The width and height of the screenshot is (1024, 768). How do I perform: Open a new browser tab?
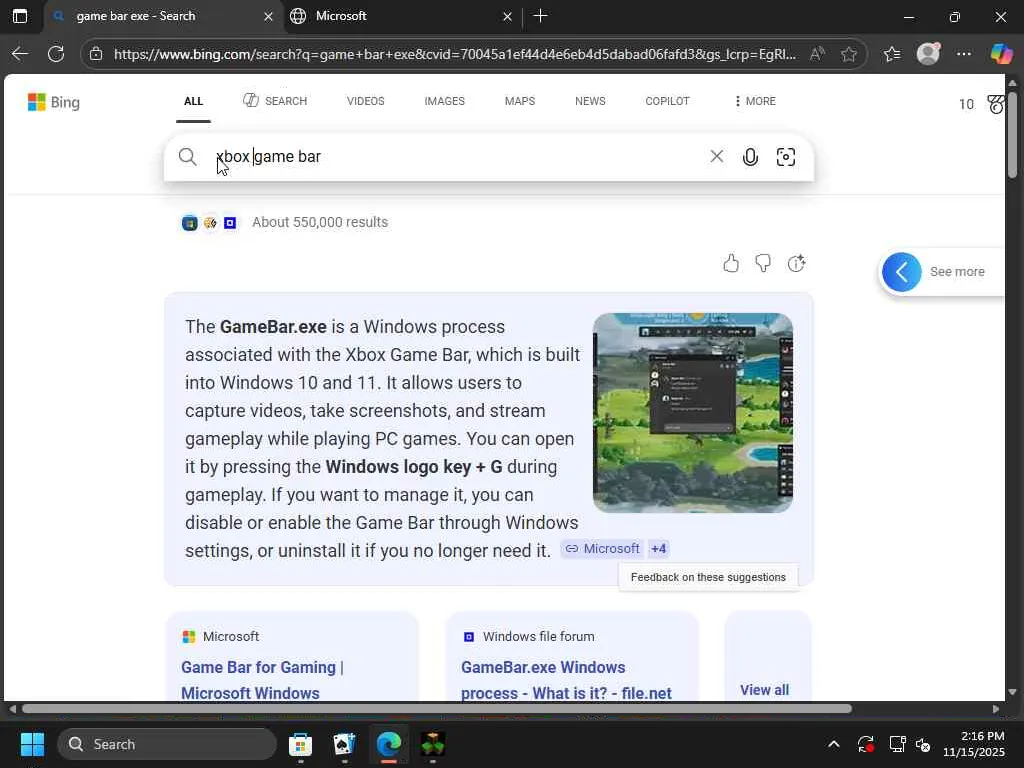click(x=540, y=16)
